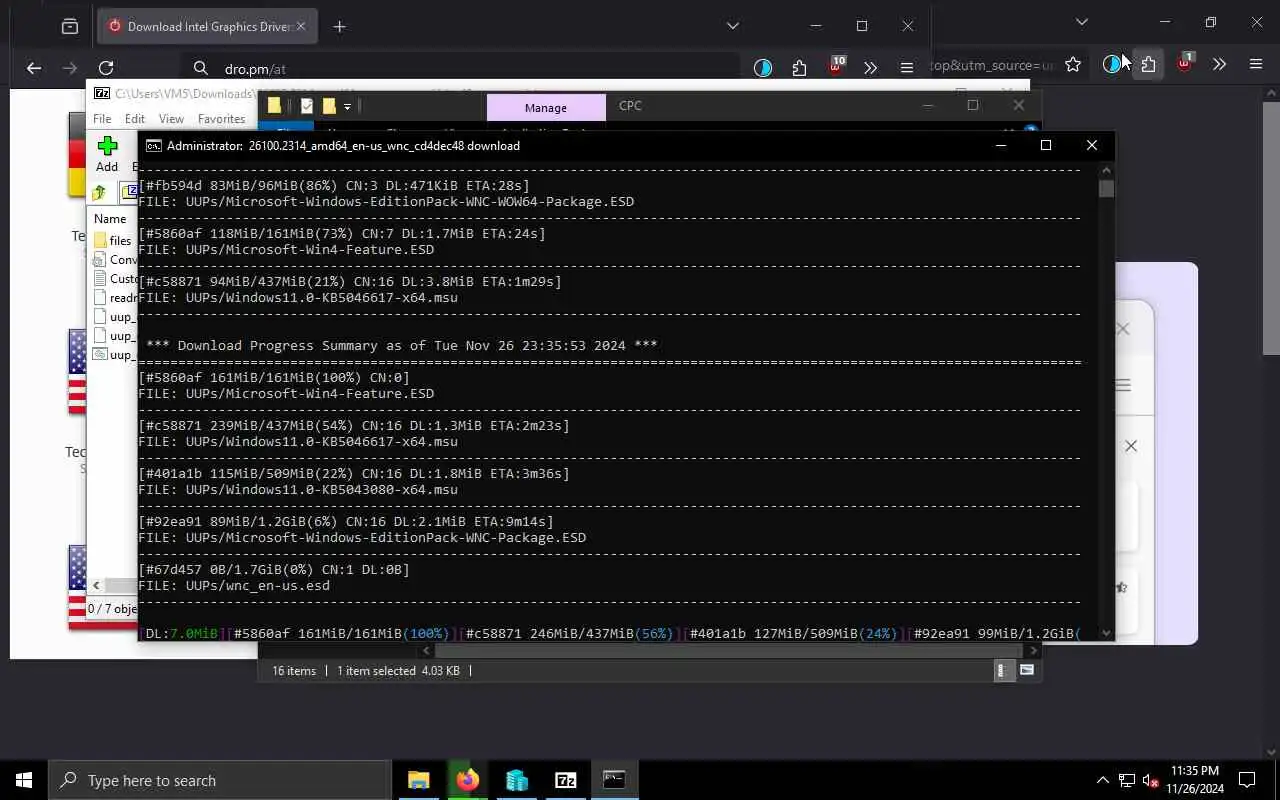
Task: Click new folder icon in Explorer title bar
Action: (x=329, y=105)
